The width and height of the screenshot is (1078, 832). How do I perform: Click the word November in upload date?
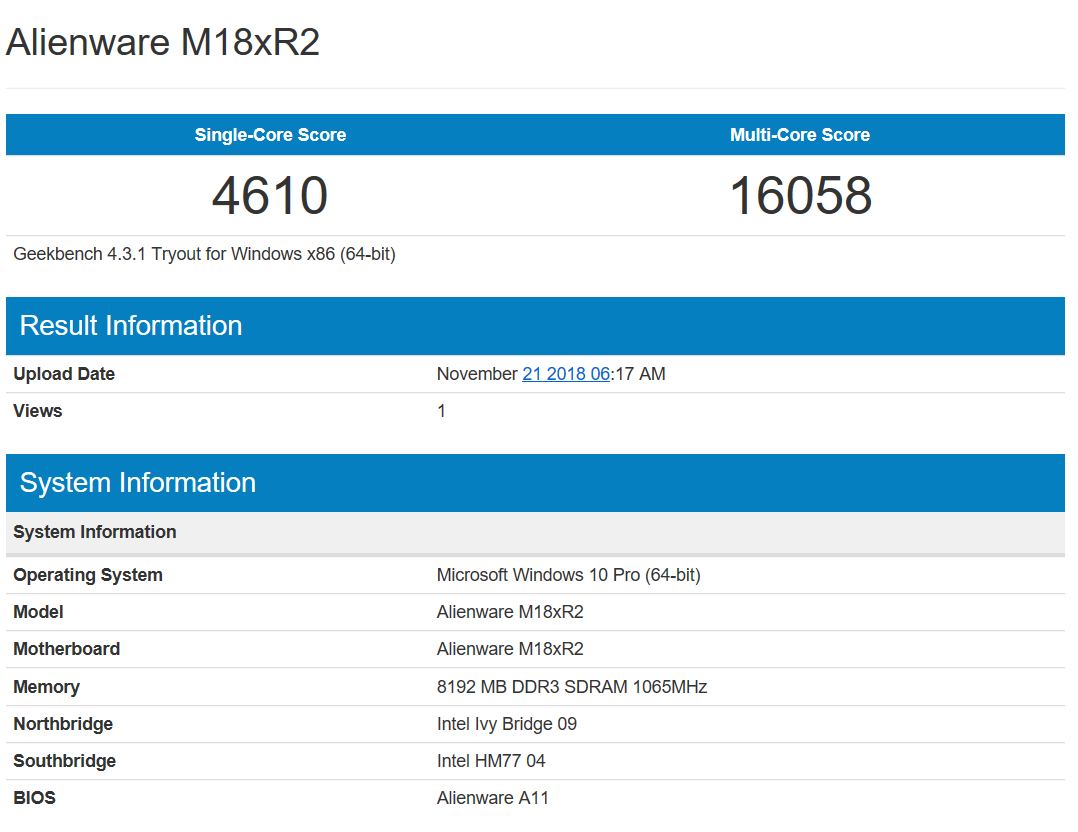click(x=477, y=374)
